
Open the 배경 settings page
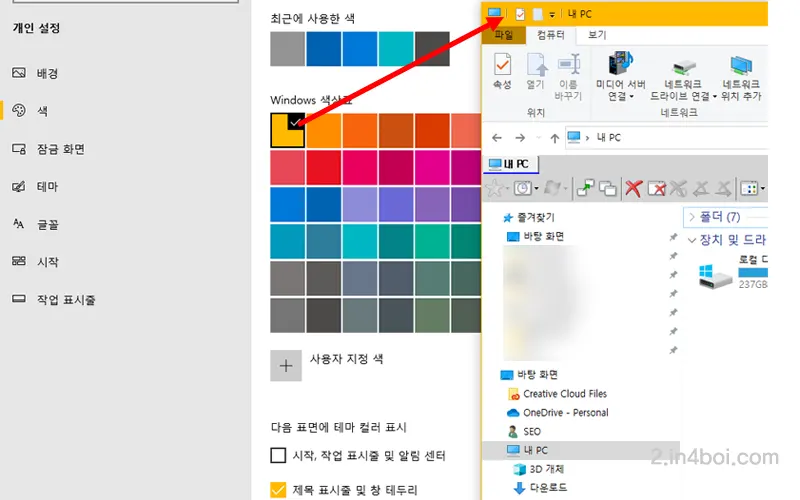(x=35, y=73)
